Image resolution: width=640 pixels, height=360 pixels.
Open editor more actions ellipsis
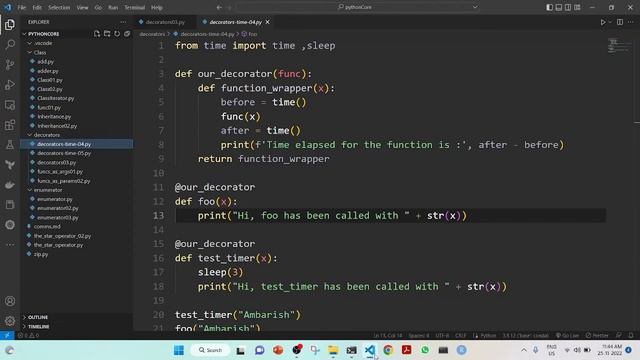coord(631,22)
